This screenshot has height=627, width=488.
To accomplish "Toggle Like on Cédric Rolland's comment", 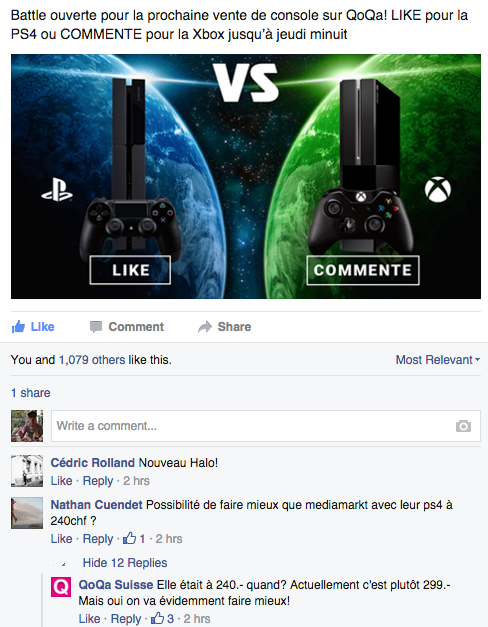I will (x=61, y=481).
